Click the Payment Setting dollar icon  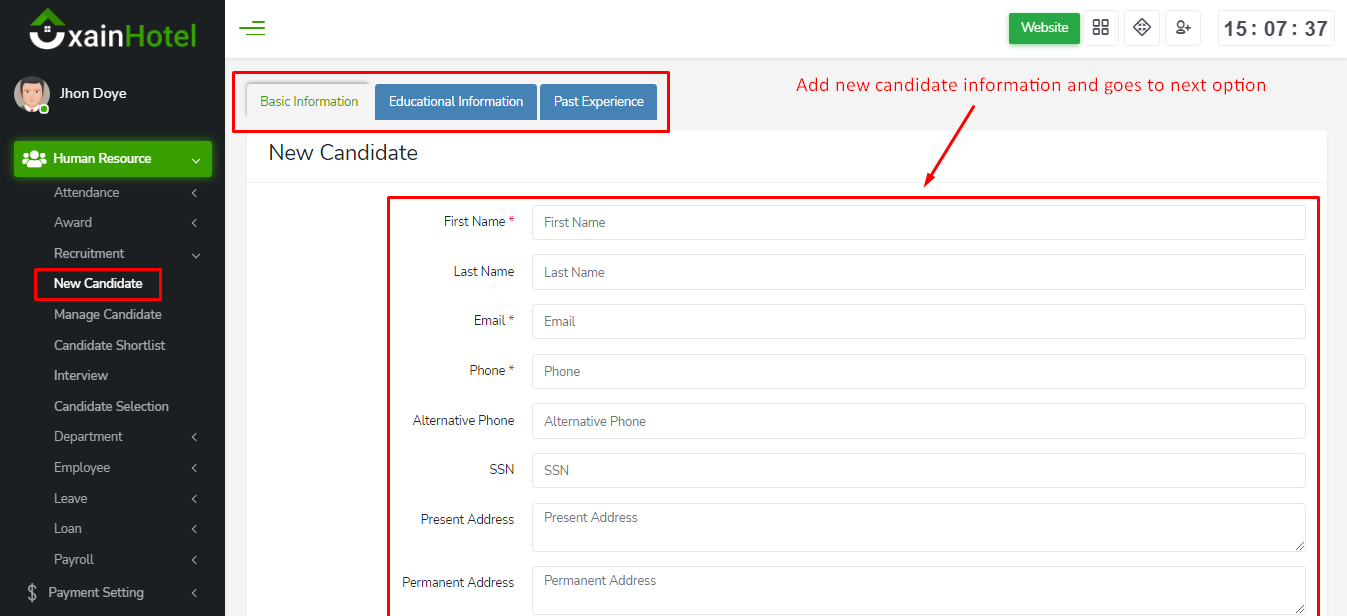tap(33, 593)
